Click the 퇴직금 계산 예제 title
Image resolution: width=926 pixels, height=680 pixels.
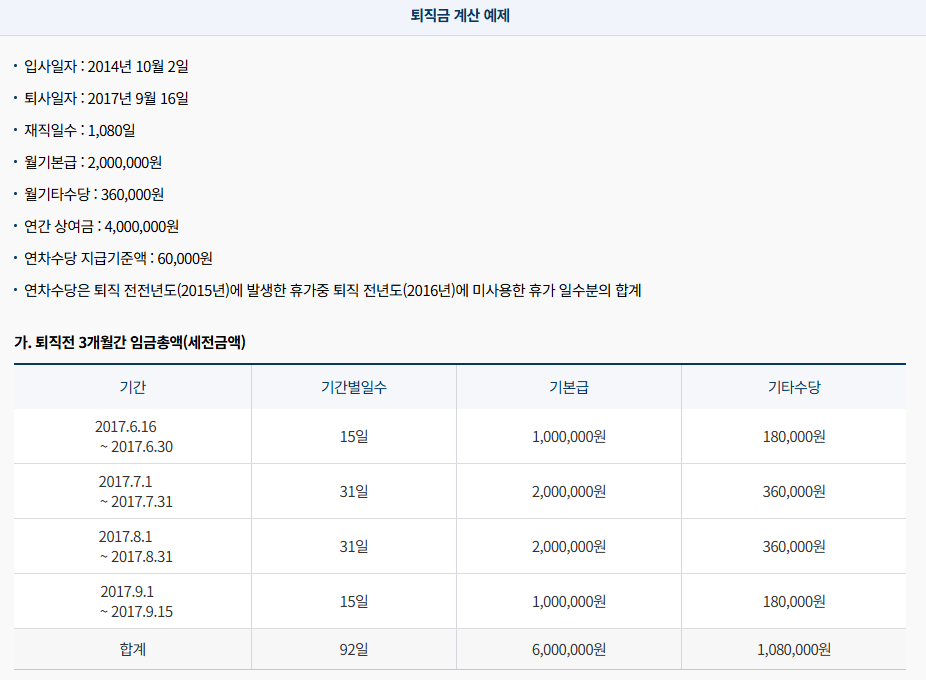click(460, 15)
